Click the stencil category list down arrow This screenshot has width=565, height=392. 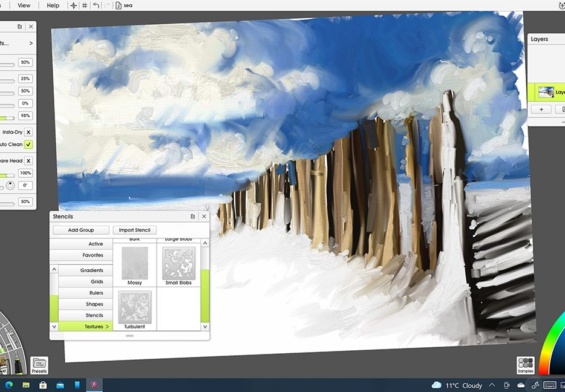click(54, 327)
